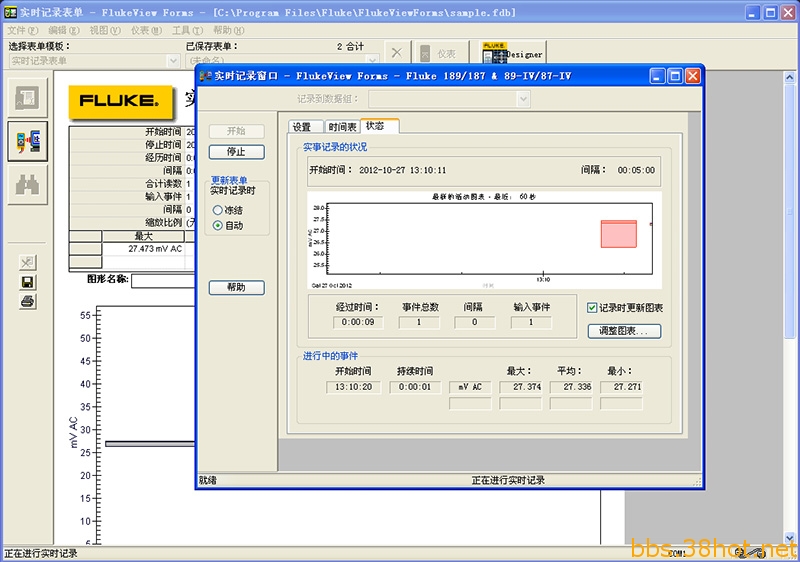
Task: Open the 选择表单模板 dropdown
Action: (x=173, y=61)
